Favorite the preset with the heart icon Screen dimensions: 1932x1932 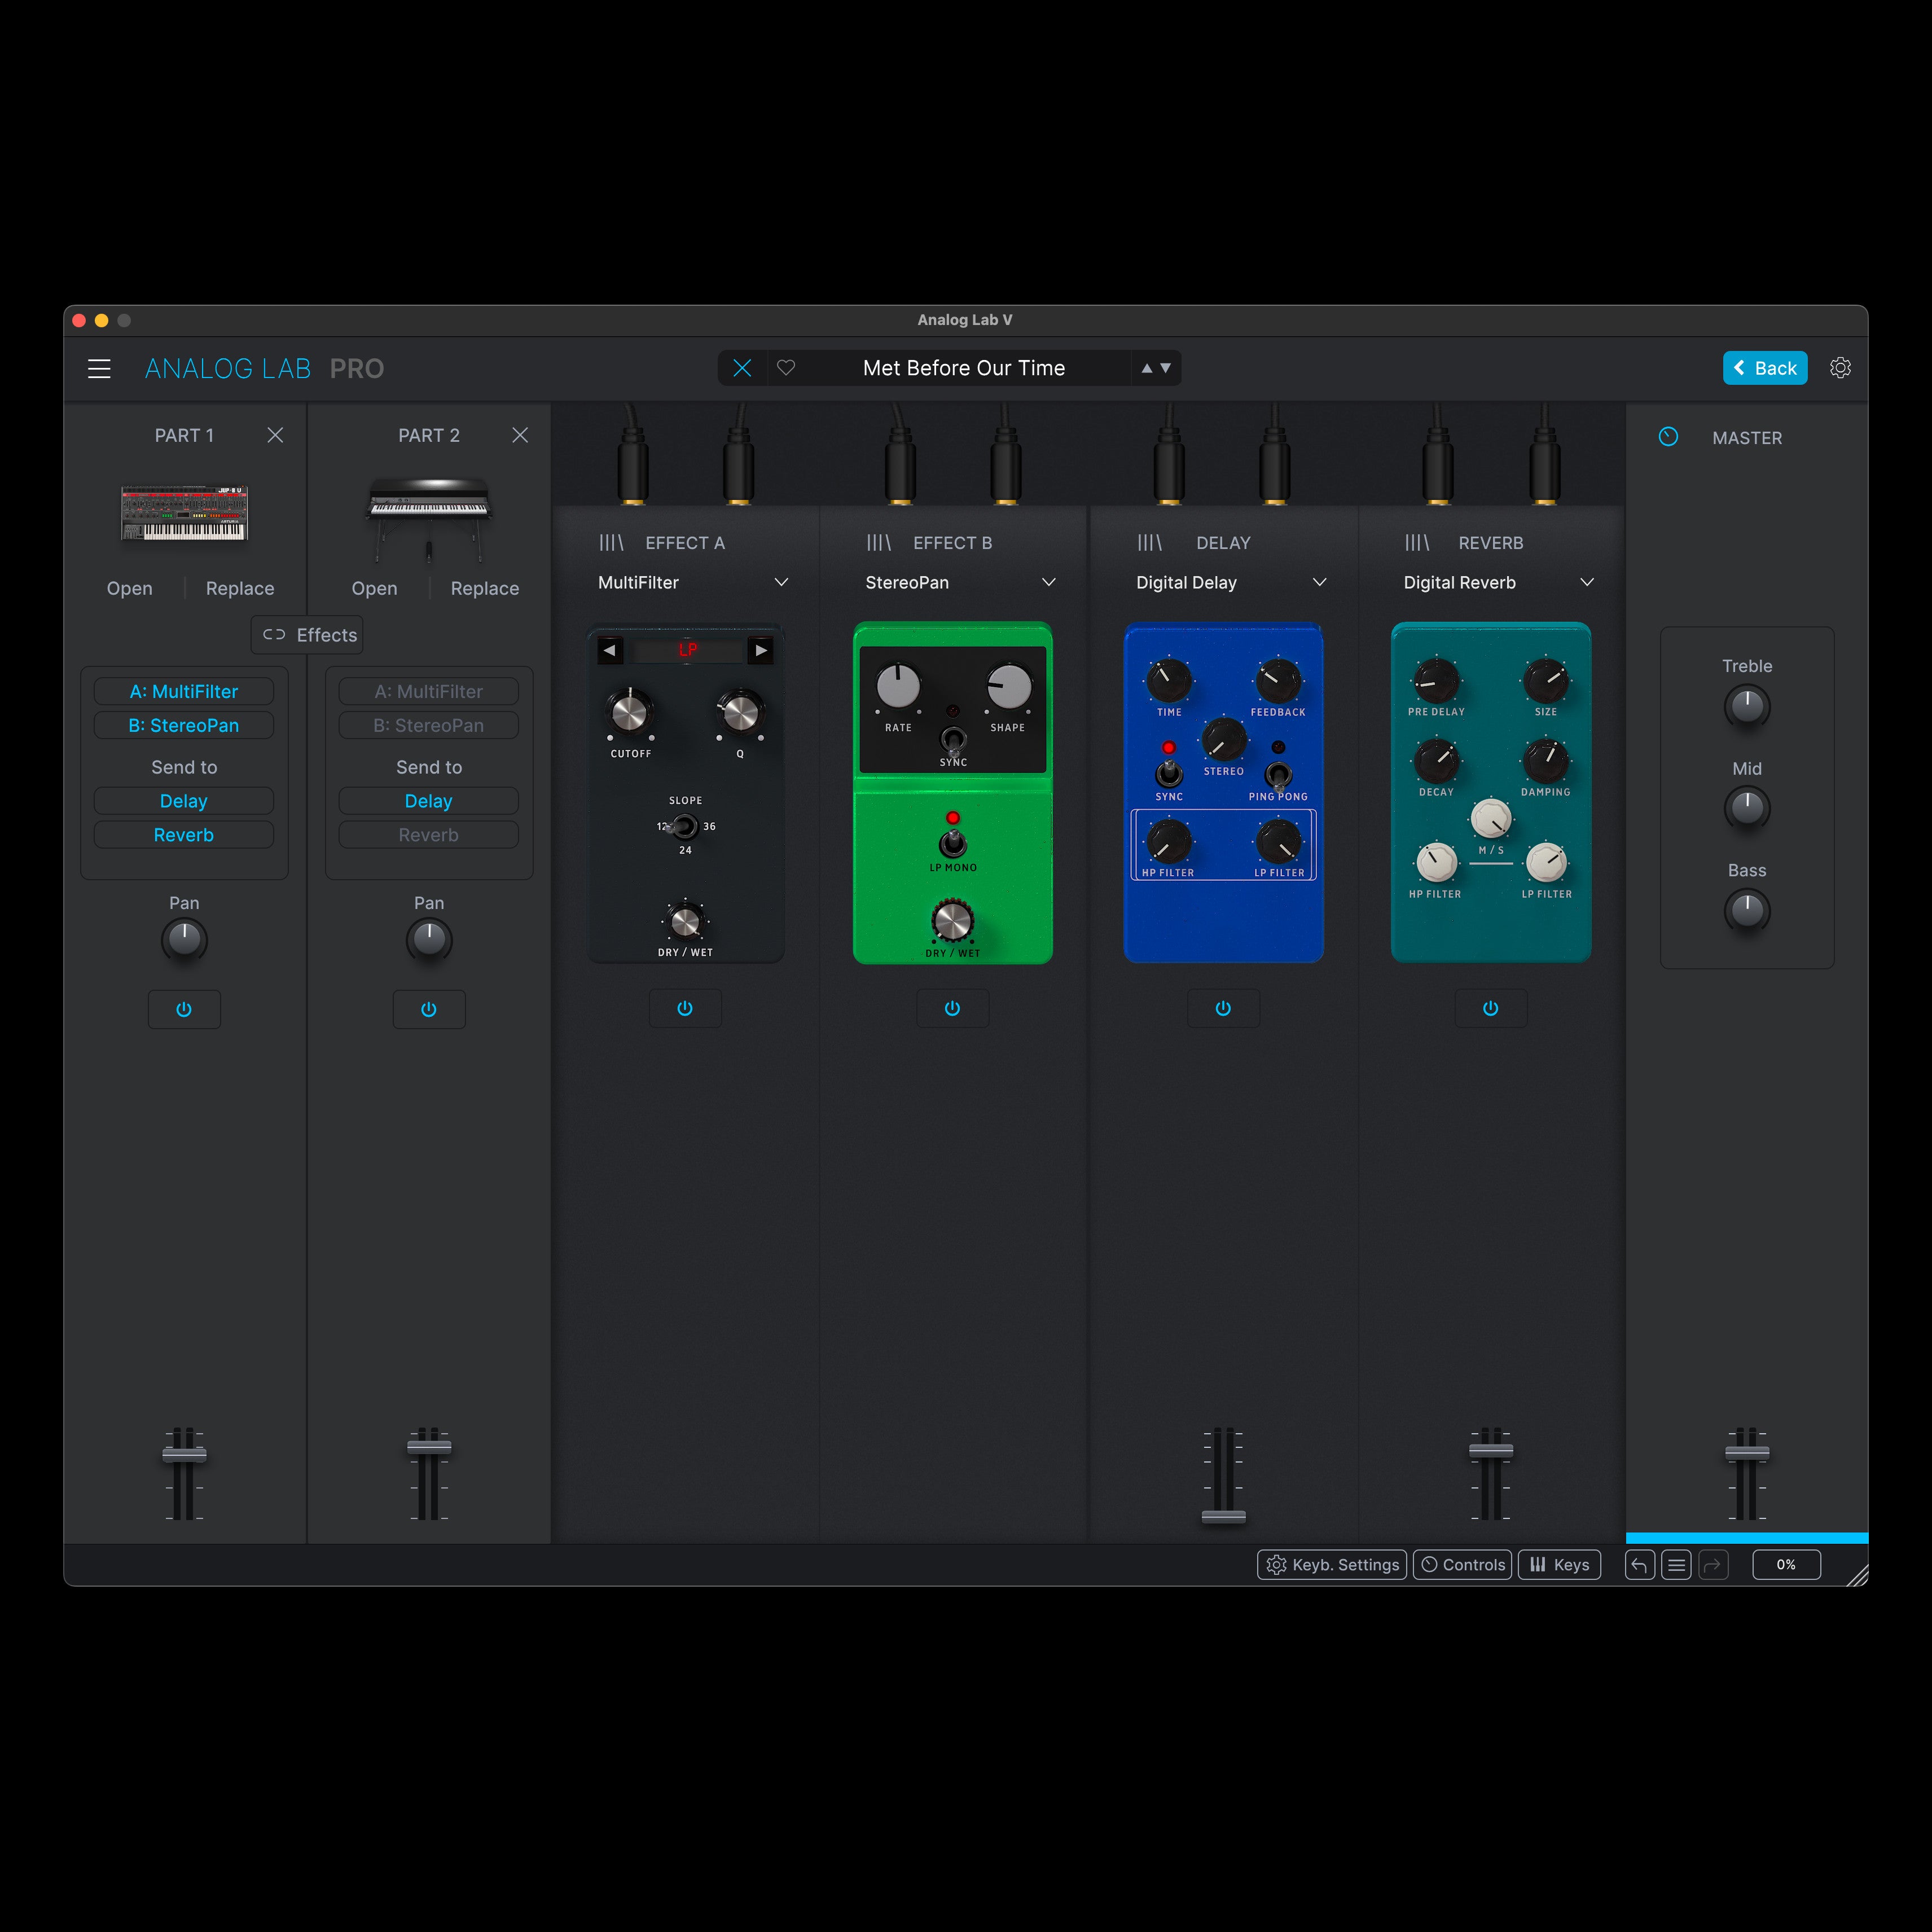point(786,368)
